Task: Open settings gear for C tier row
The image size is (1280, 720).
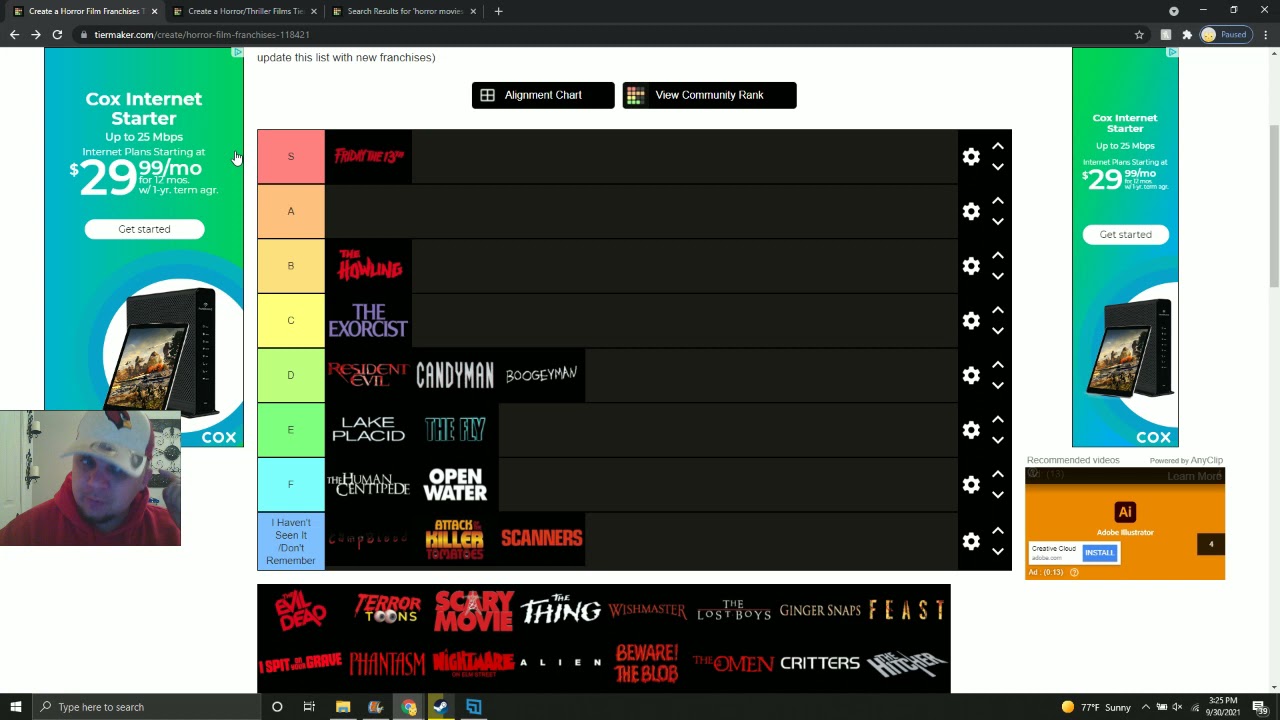Action: point(971,321)
